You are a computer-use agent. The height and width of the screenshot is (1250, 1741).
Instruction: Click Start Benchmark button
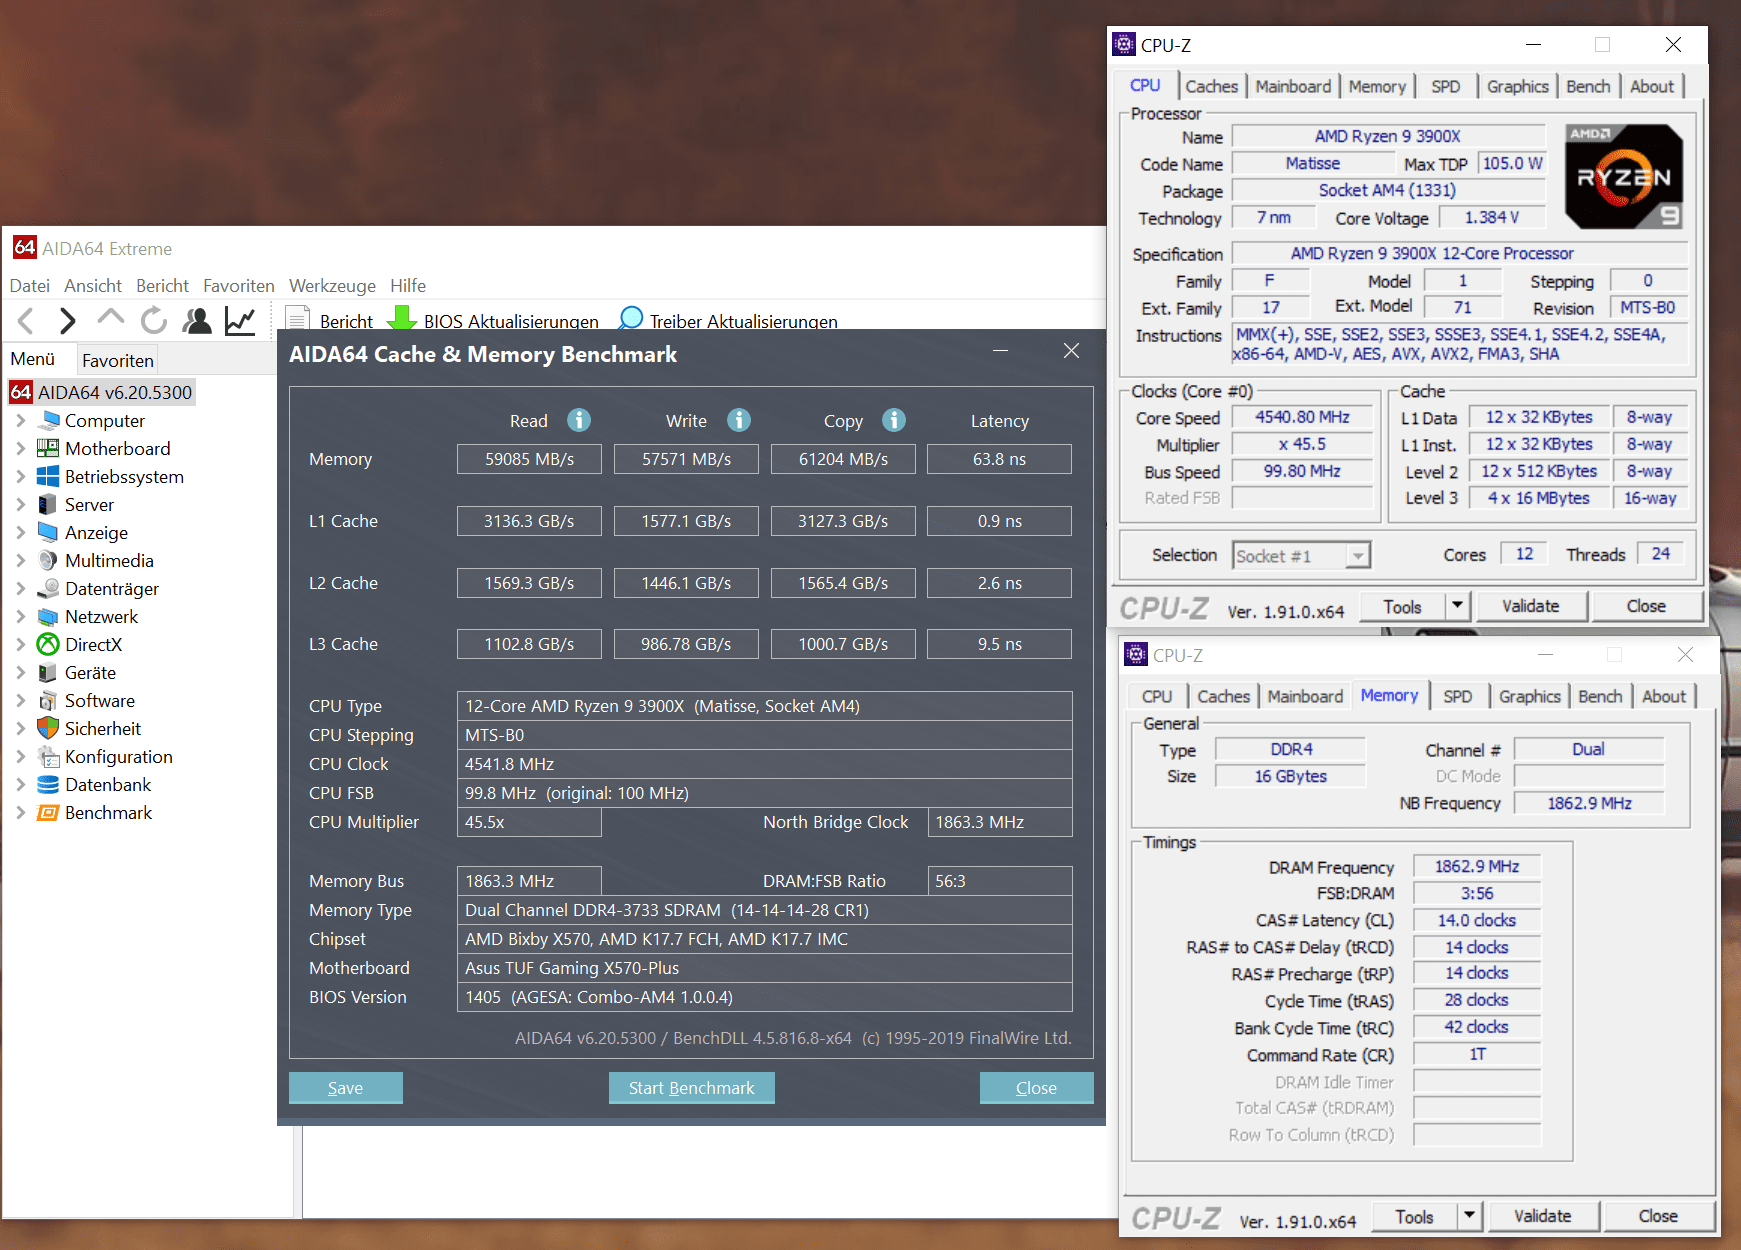691,1088
